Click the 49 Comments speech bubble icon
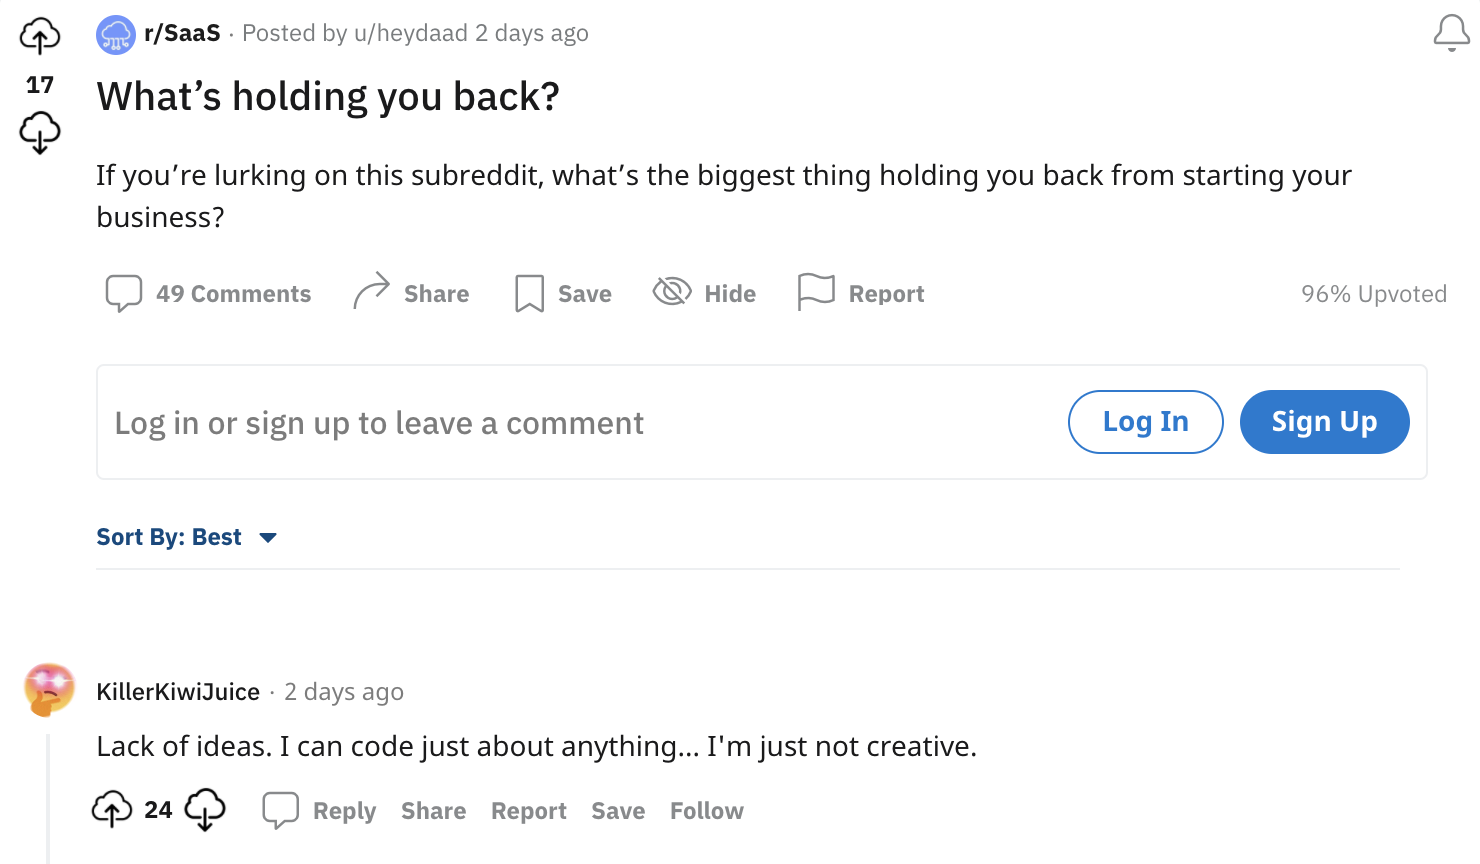1480x864 pixels. pyautogui.click(x=124, y=293)
